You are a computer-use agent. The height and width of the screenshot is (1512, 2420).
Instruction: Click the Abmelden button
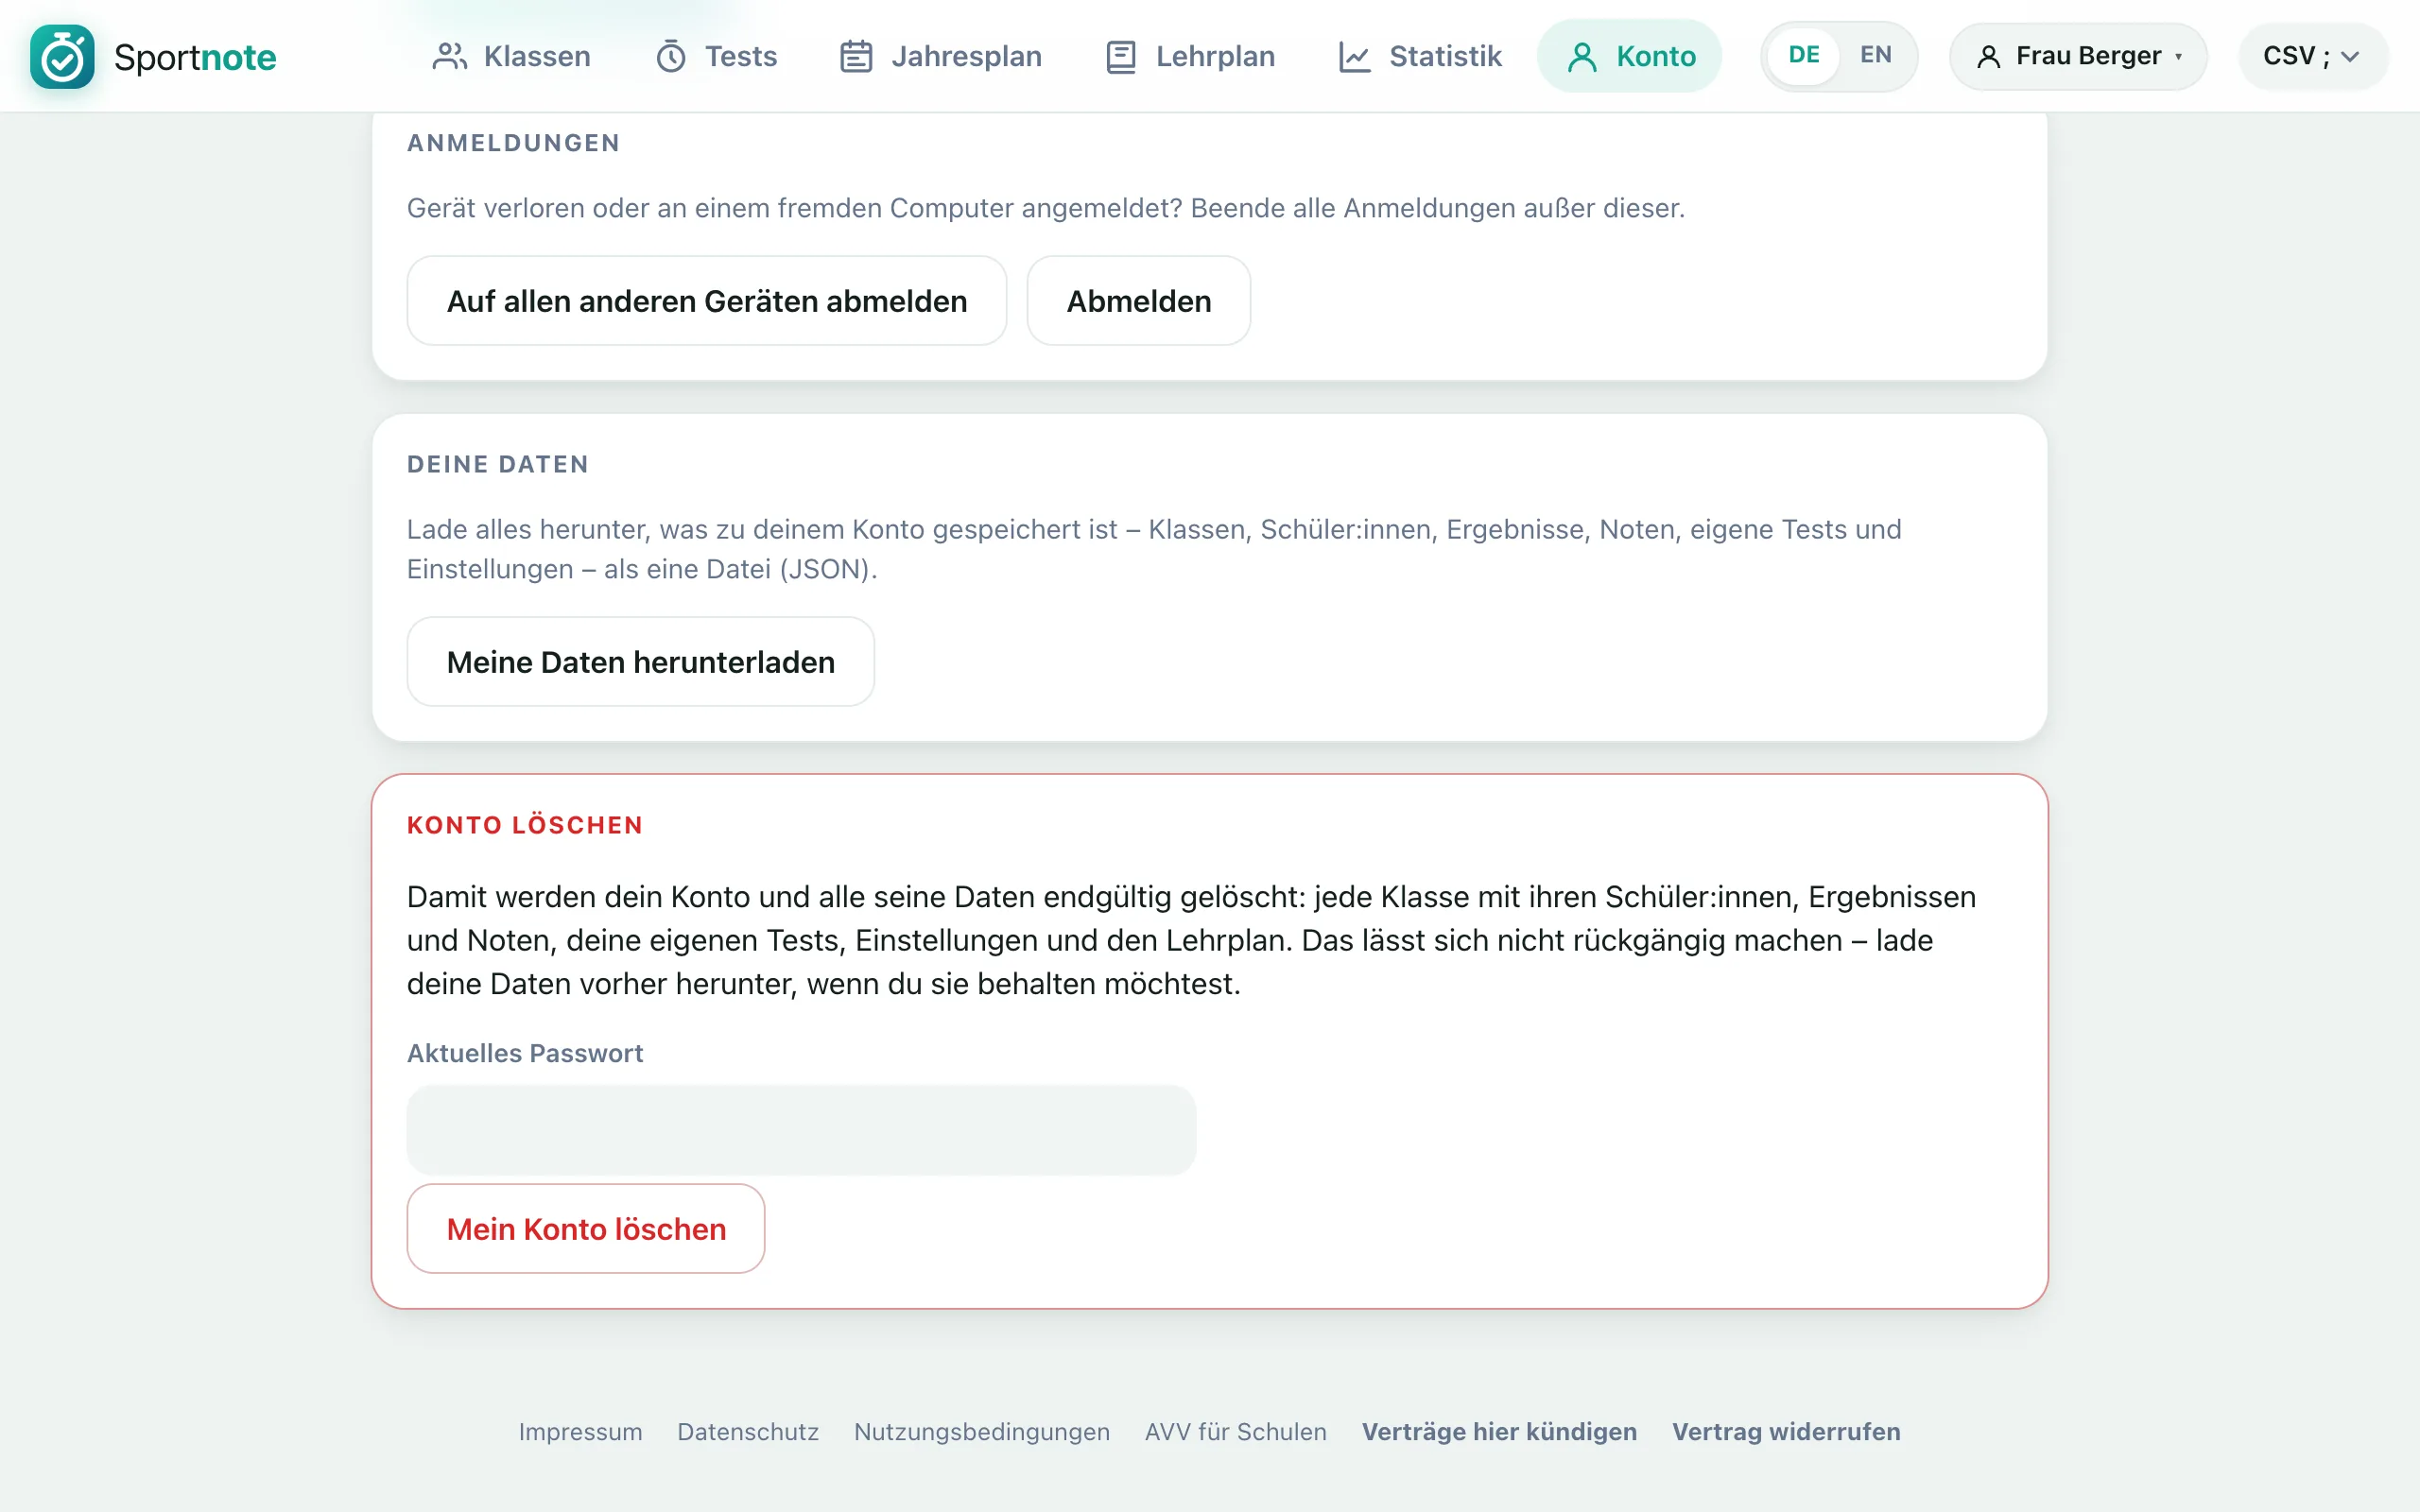click(1139, 301)
